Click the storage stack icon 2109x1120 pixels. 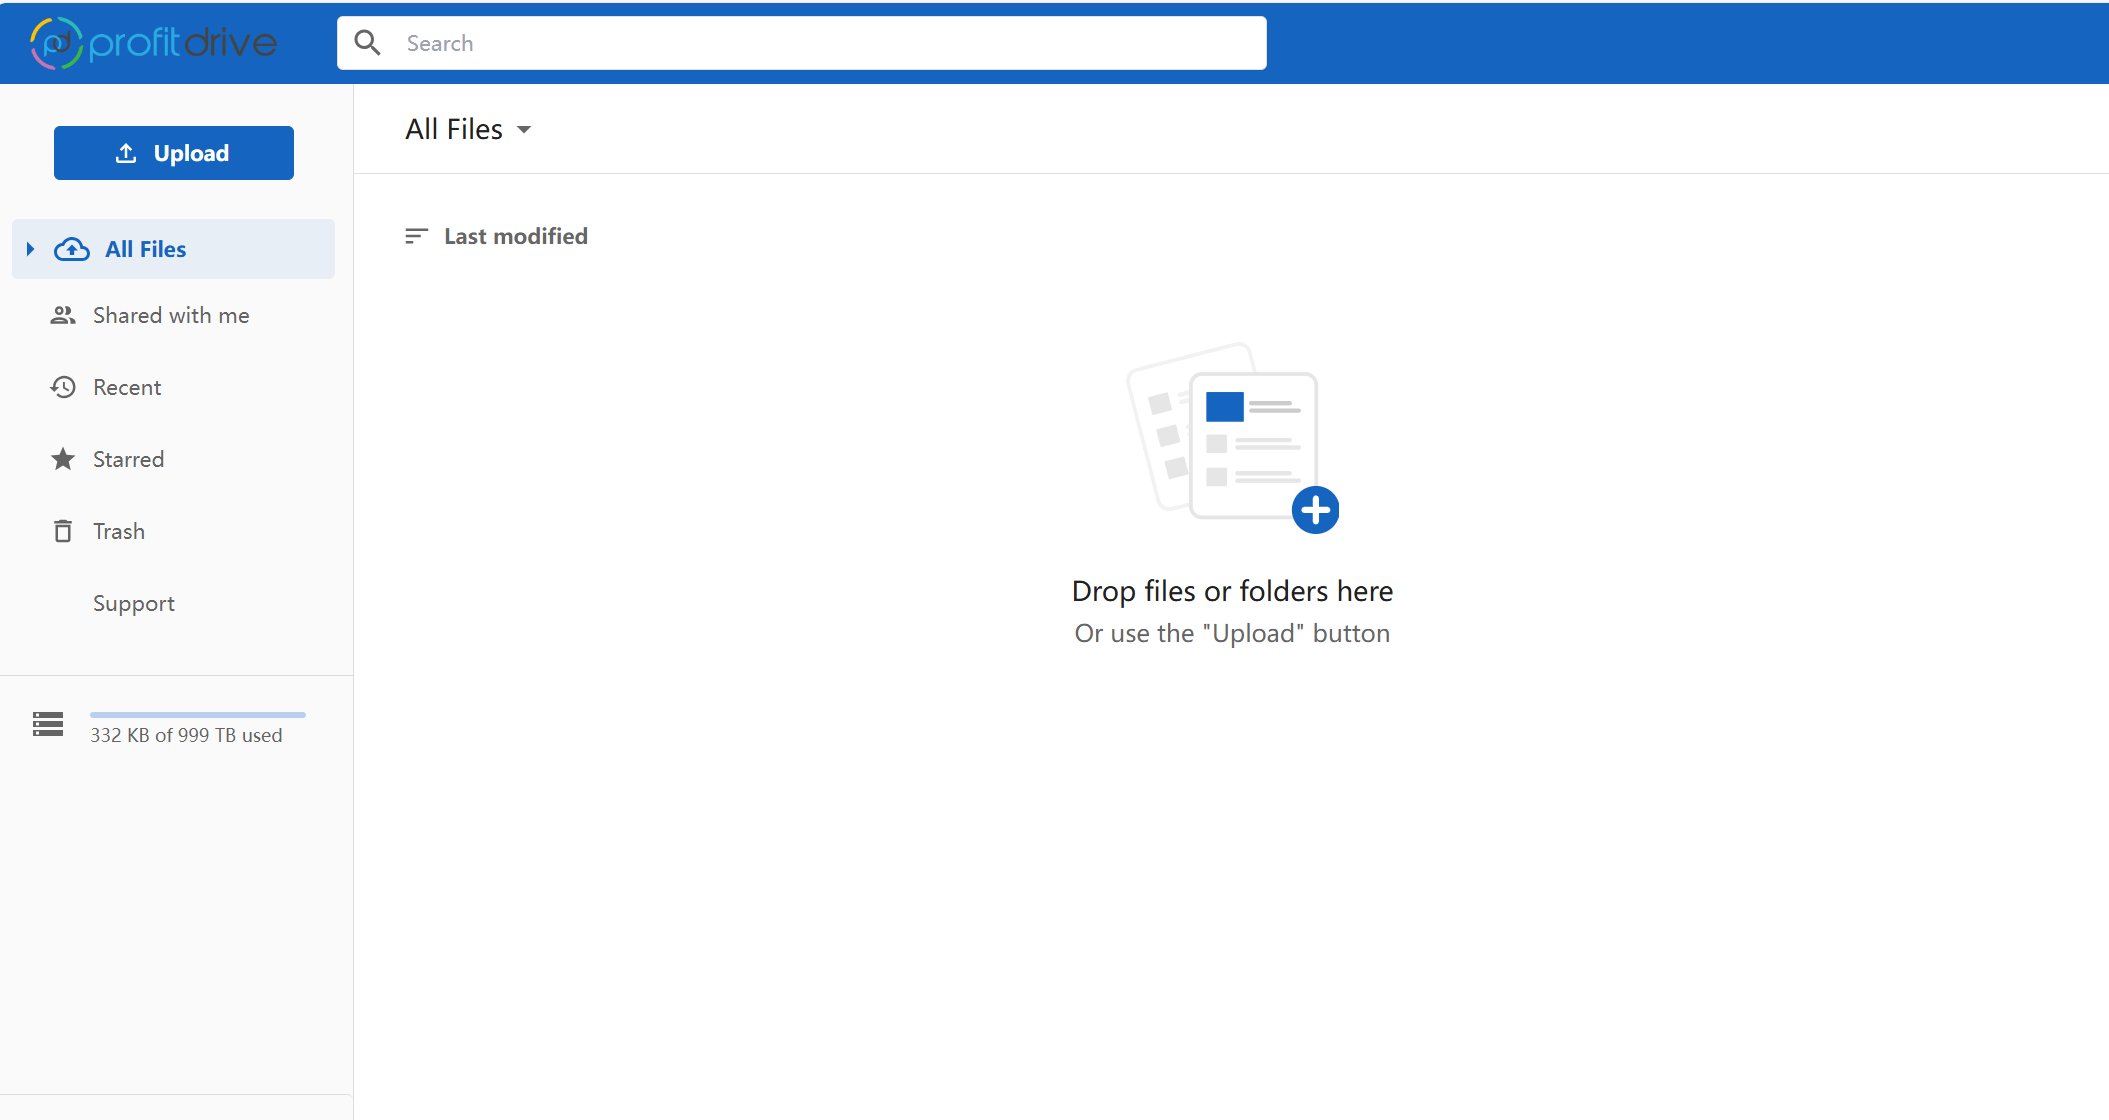click(48, 724)
